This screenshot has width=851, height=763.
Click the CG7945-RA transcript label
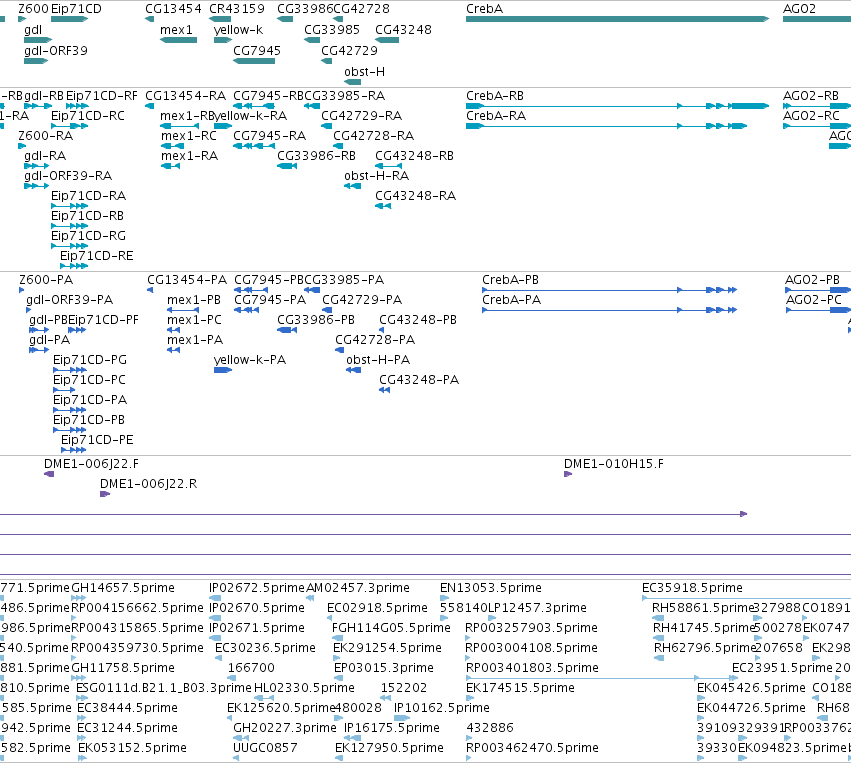pos(269,136)
